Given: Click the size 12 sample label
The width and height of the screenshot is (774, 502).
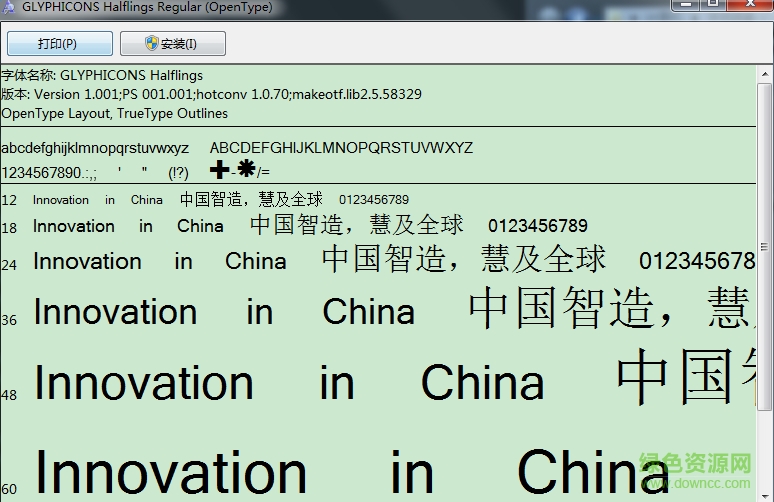Looking at the screenshot, I should point(9,200).
